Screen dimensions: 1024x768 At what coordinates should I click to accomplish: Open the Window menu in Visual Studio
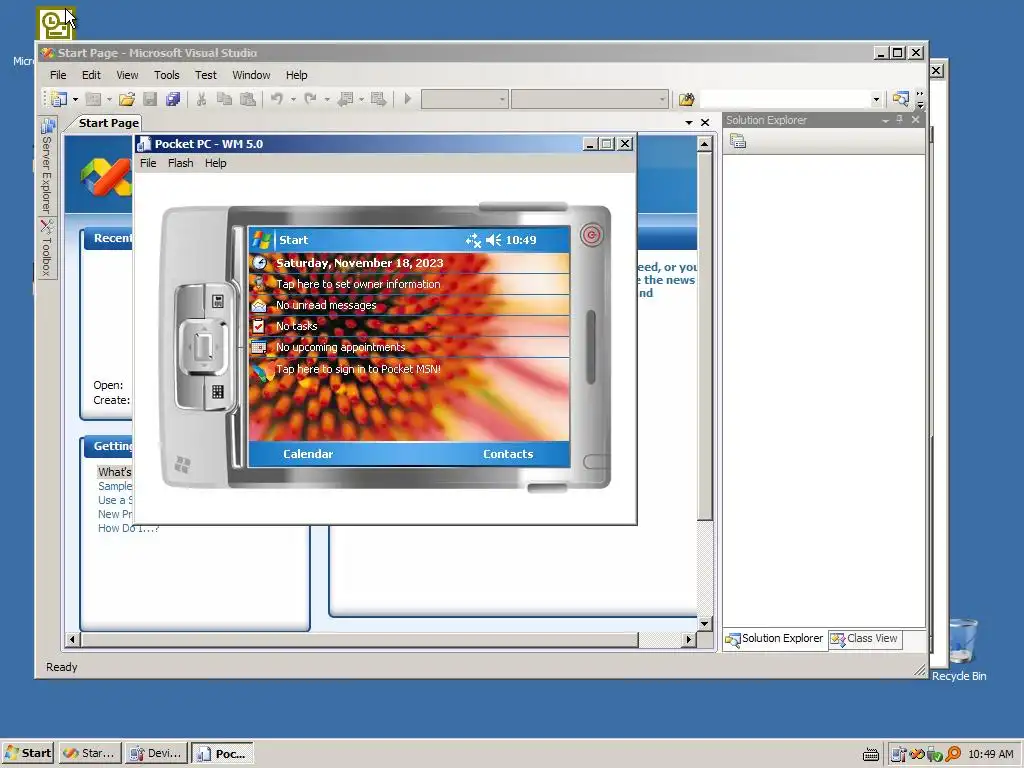click(x=251, y=75)
